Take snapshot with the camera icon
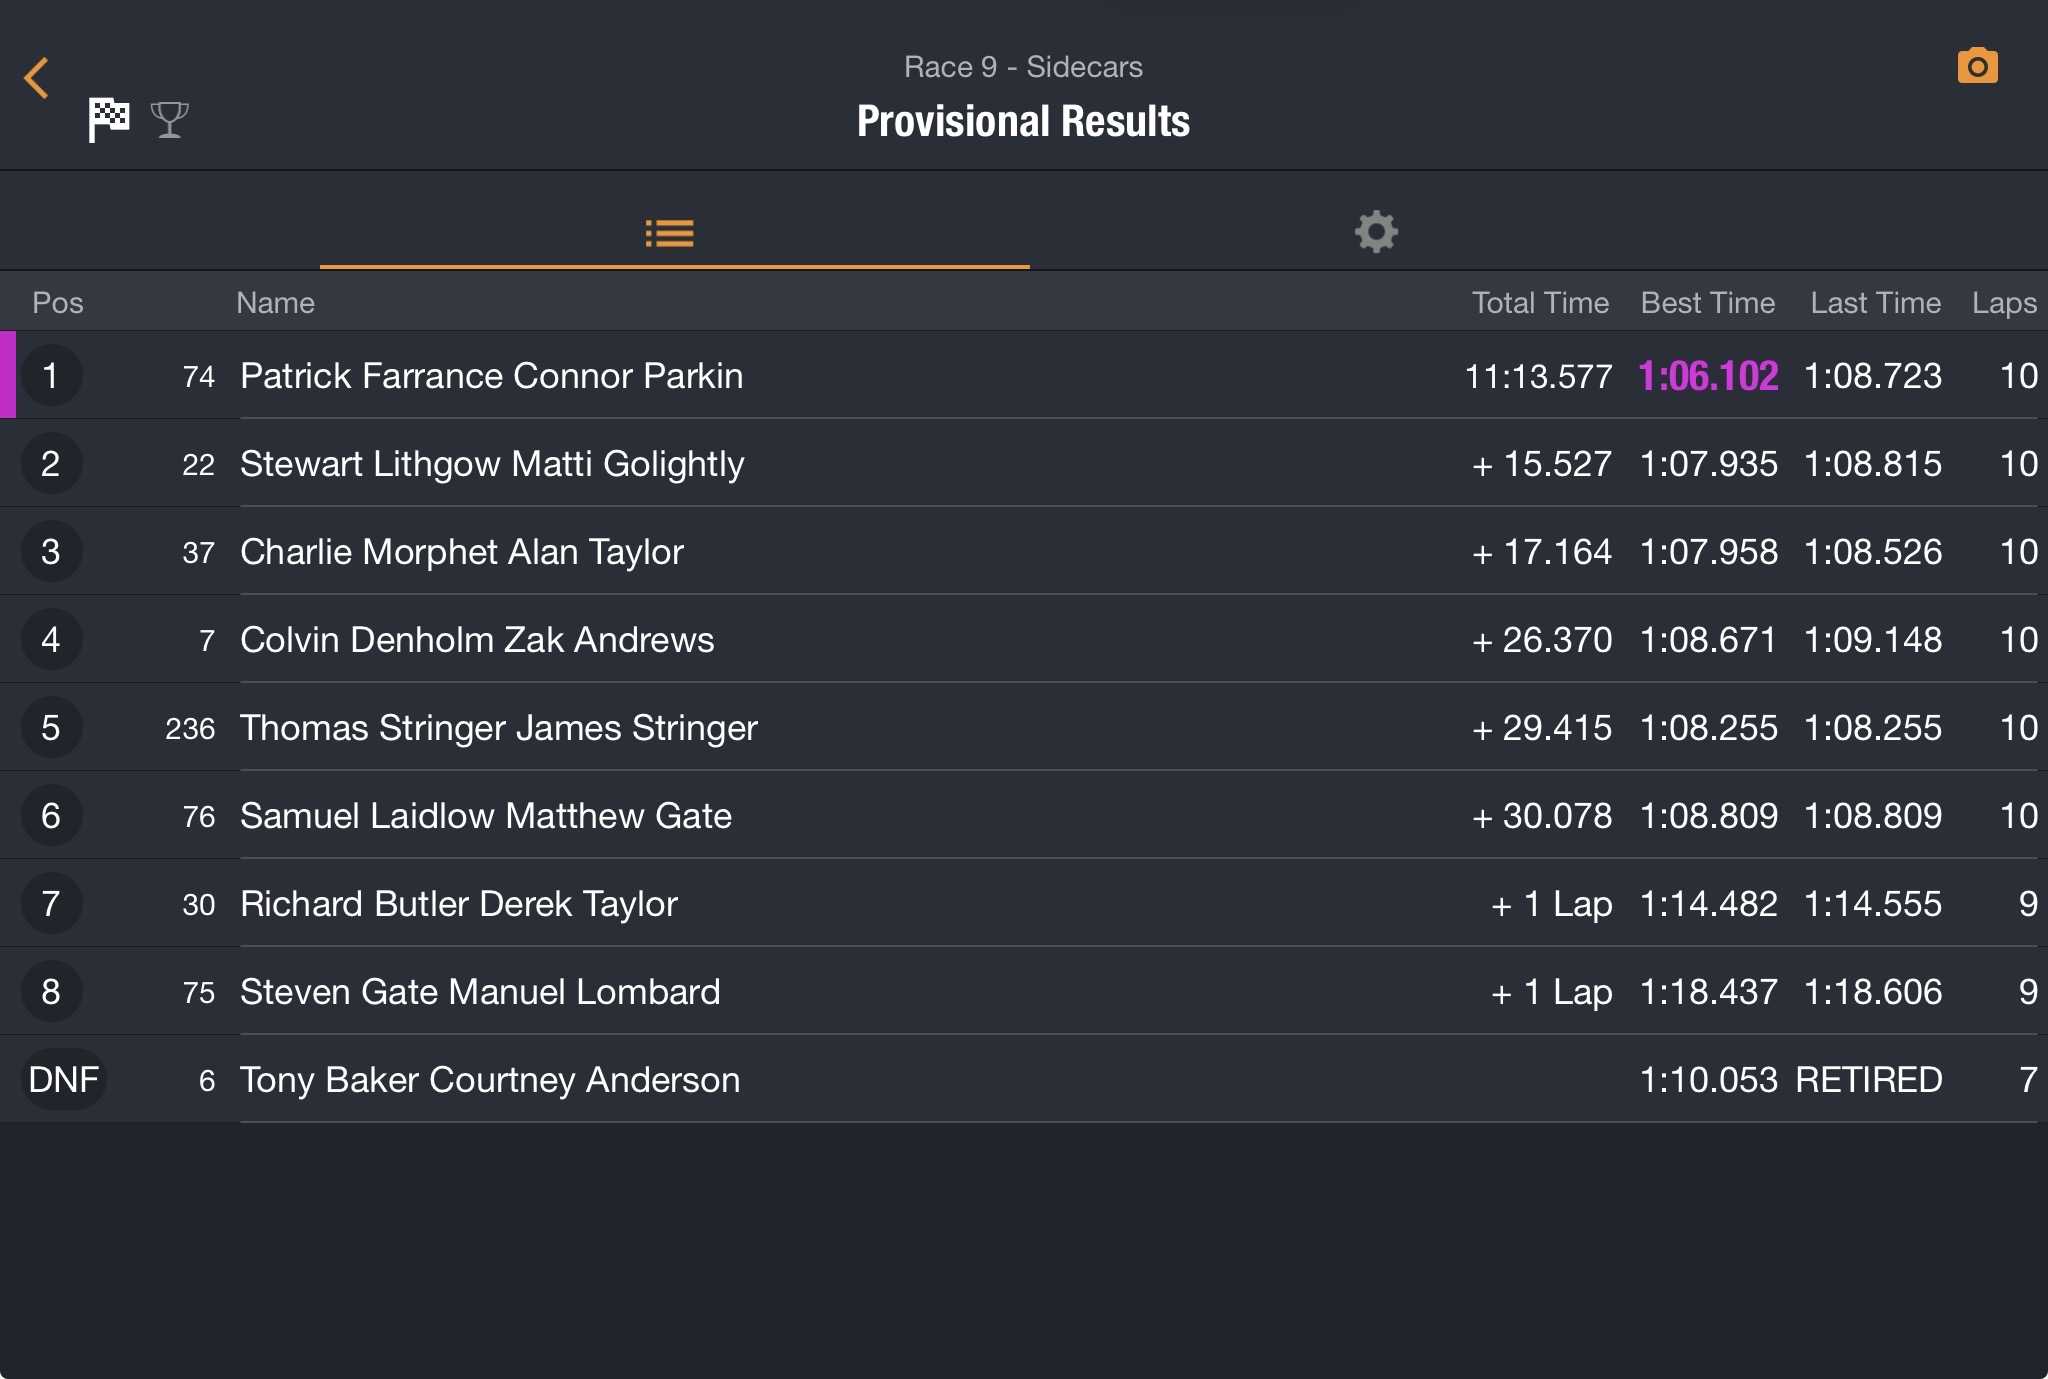The image size is (2048, 1379). [x=1977, y=66]
